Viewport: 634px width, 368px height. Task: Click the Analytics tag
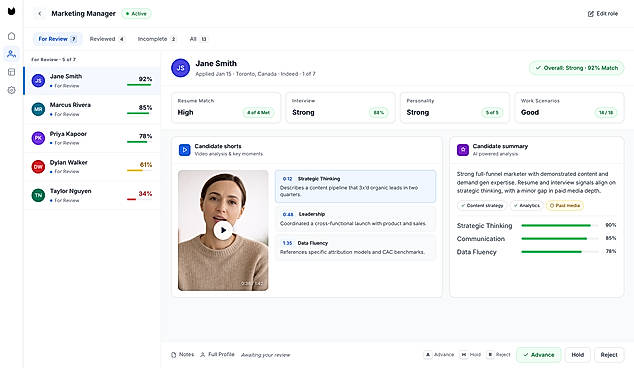(526, 205)
